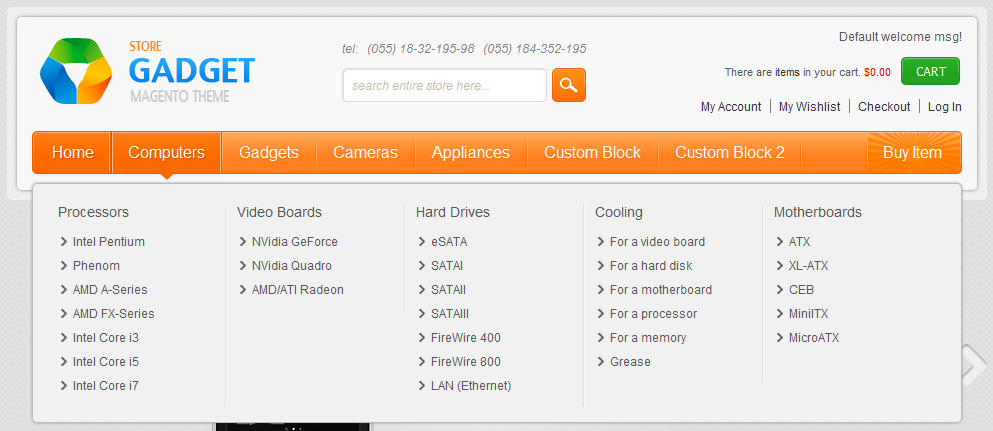The width and height of the screenshot is (993, 431).
Task: Select MiniITX motherboards
Action: tap(808, 314)
